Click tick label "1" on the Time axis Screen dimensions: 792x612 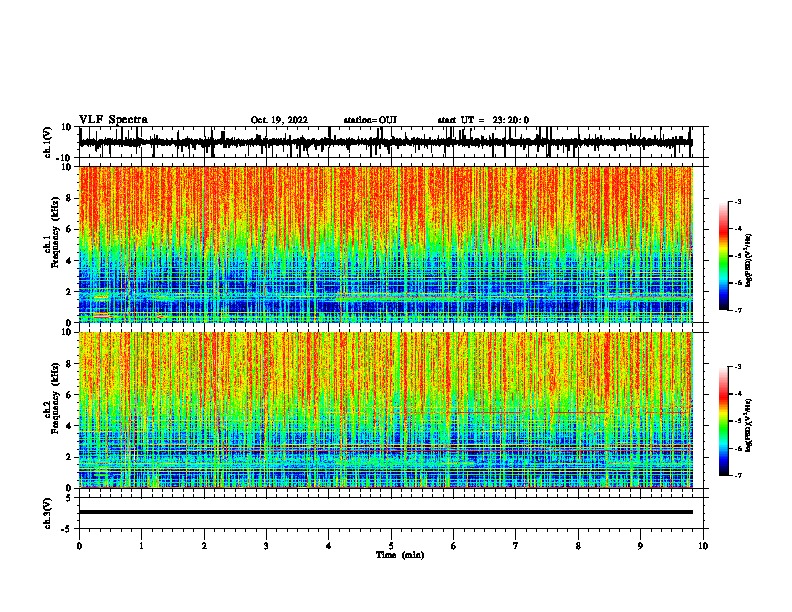pos(141,546)
